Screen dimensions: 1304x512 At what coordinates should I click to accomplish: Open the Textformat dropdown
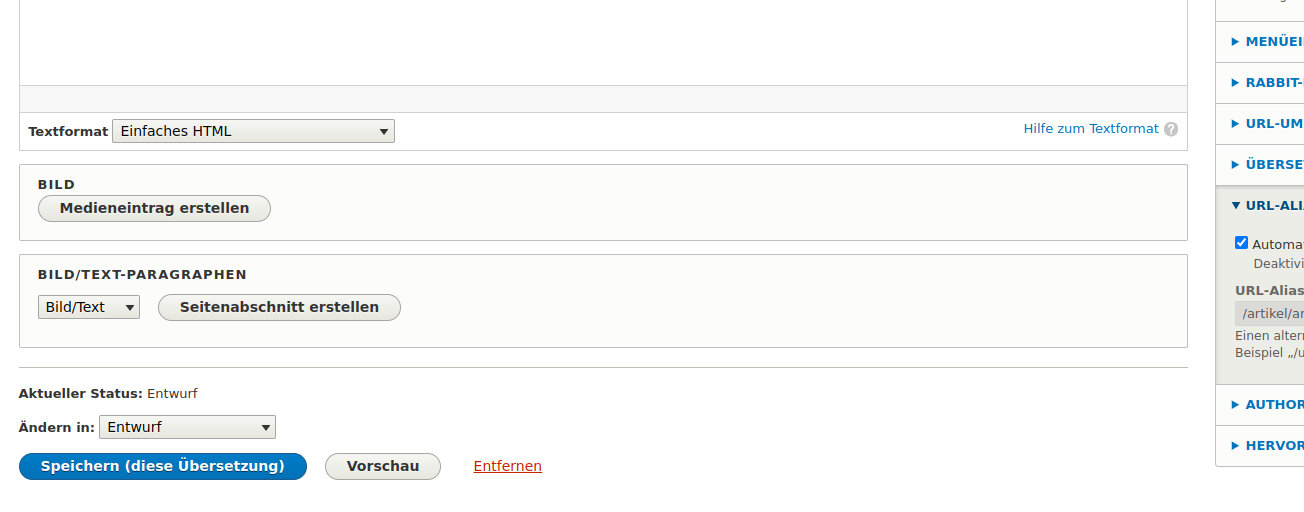pyautogui.click(x=253, y=131)
